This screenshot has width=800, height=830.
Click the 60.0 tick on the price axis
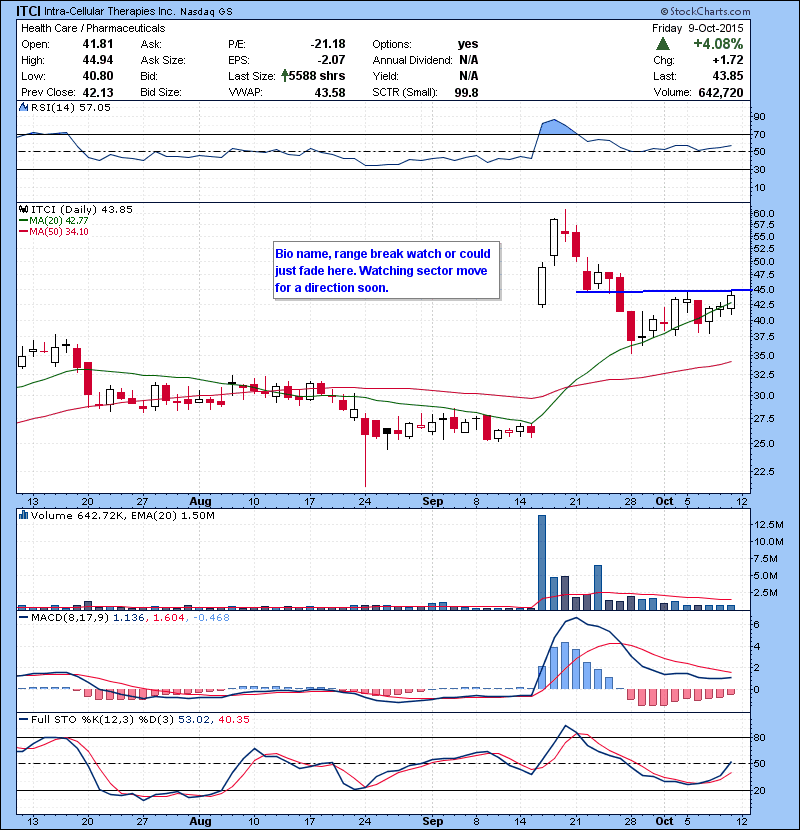(763, 213)
